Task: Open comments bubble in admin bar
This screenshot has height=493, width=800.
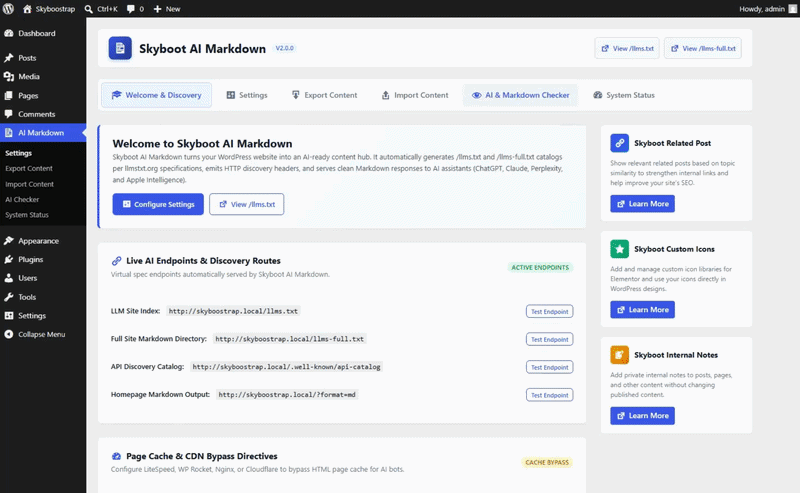Action: (135, 9)
